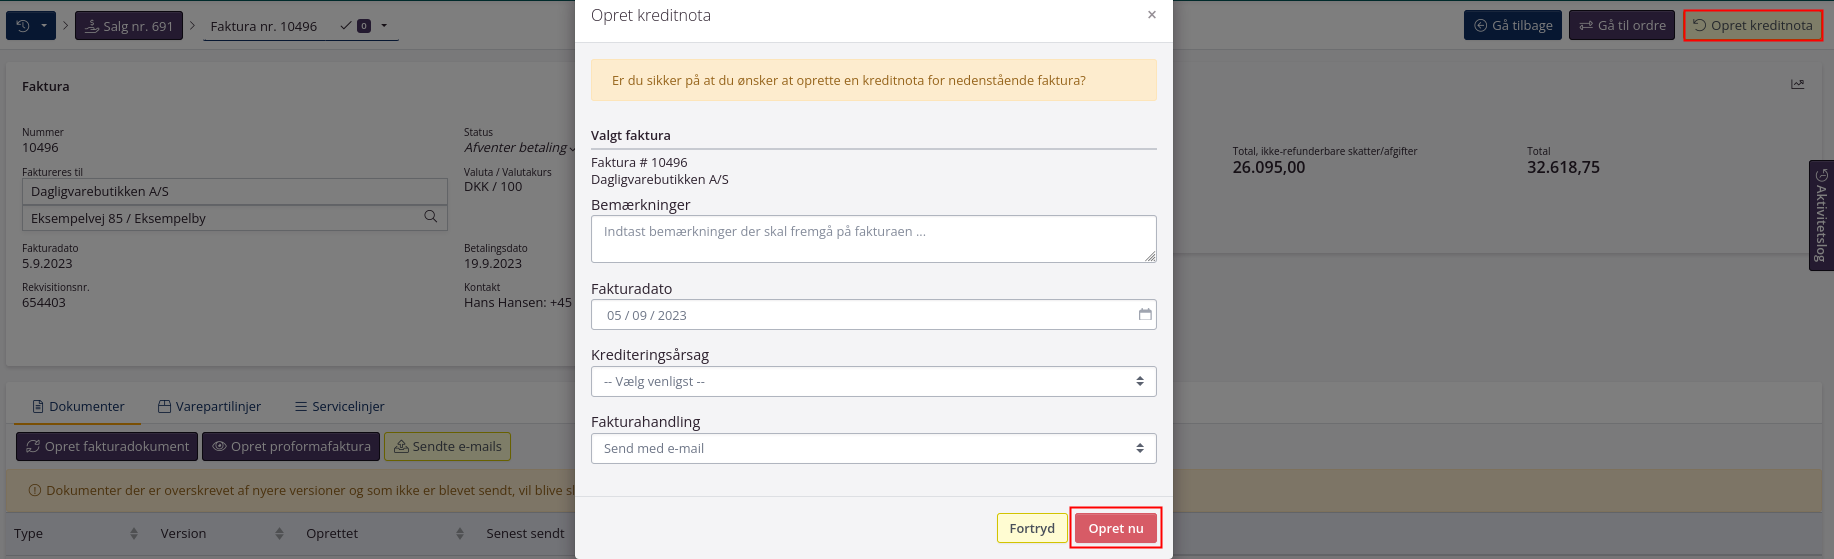The height and width of the screenshot is (559, 1834).
Task: Click the search icon in address field
Action: 430,217
